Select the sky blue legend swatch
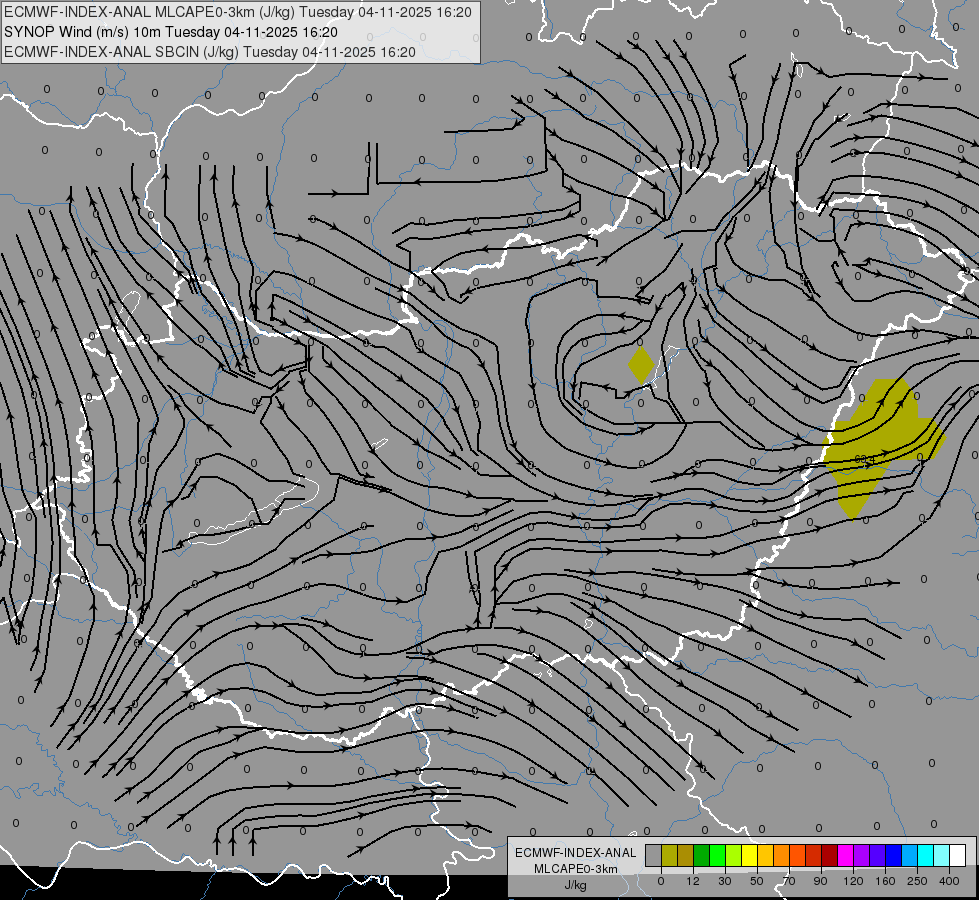979x900 pixels. 910,855
